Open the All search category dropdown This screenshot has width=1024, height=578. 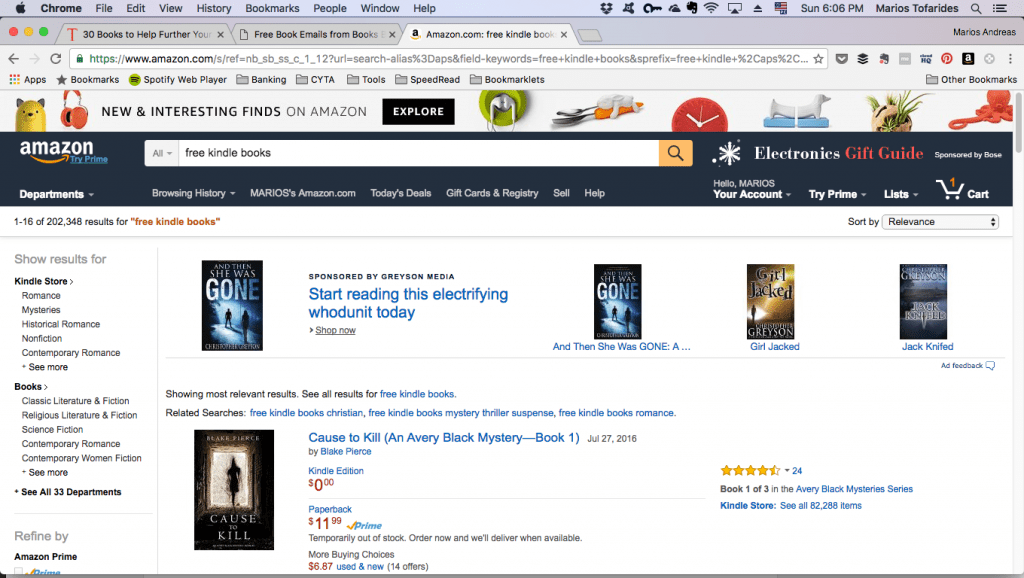pos(161,153)
